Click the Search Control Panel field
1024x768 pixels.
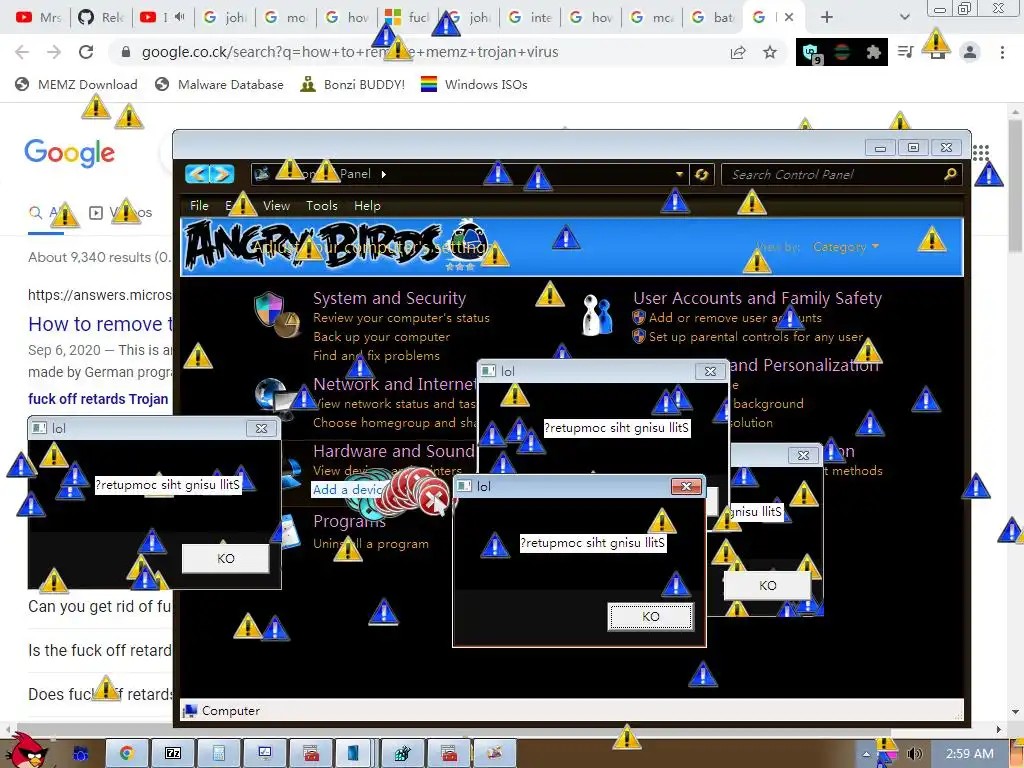click(x=842, y=174)
